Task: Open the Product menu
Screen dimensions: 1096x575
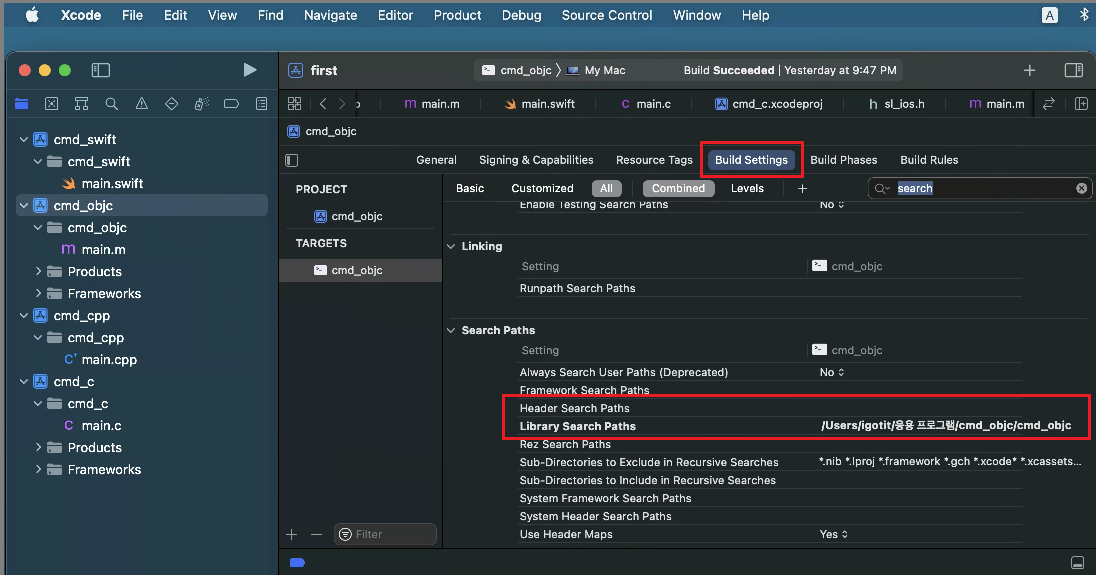Action: (x=457, y=15)
